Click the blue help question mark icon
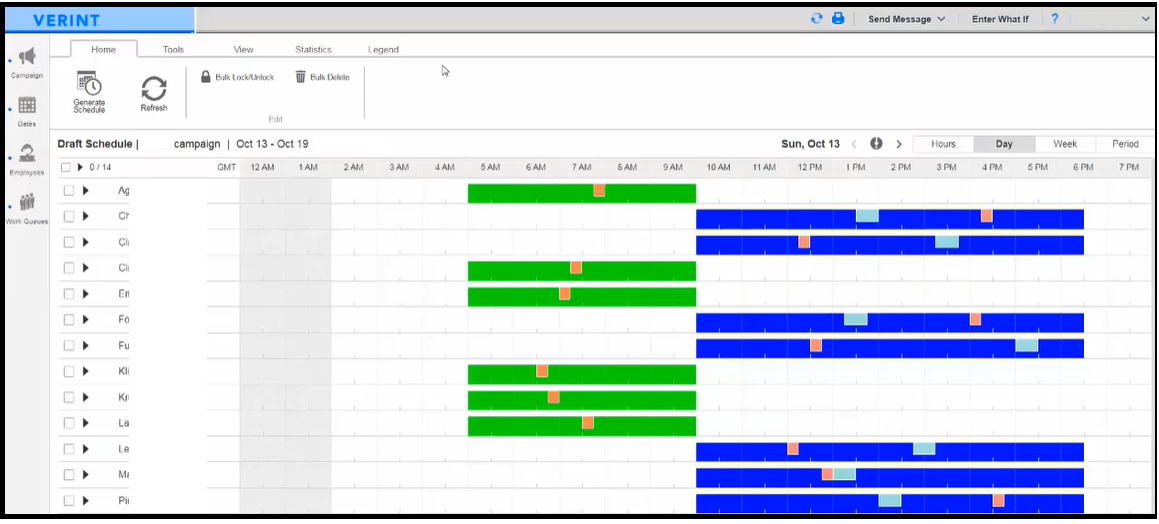 click(x=1055, y=18)
